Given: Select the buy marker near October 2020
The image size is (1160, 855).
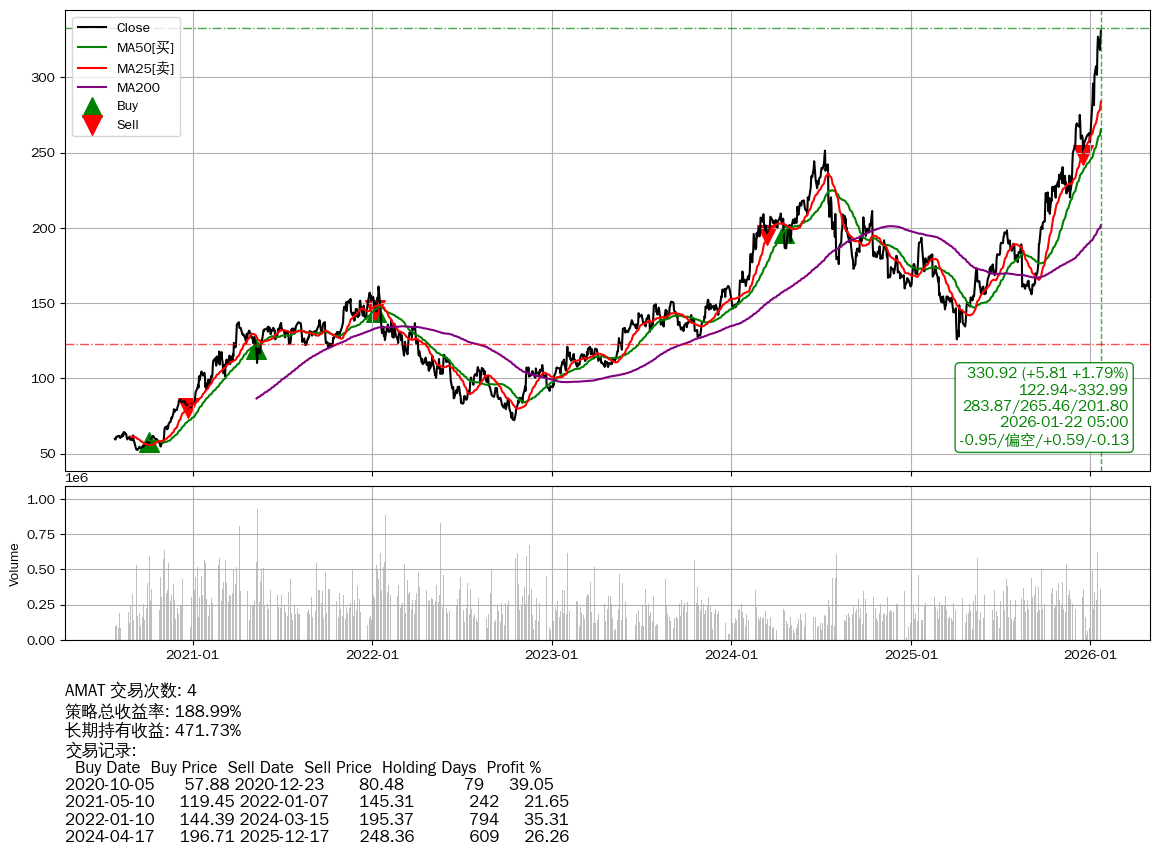Looking at the screenshot, I should click(149, 442).
